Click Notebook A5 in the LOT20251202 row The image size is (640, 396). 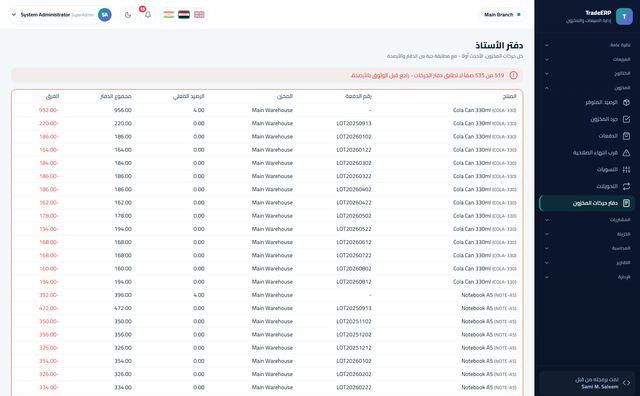pos(477,335)
